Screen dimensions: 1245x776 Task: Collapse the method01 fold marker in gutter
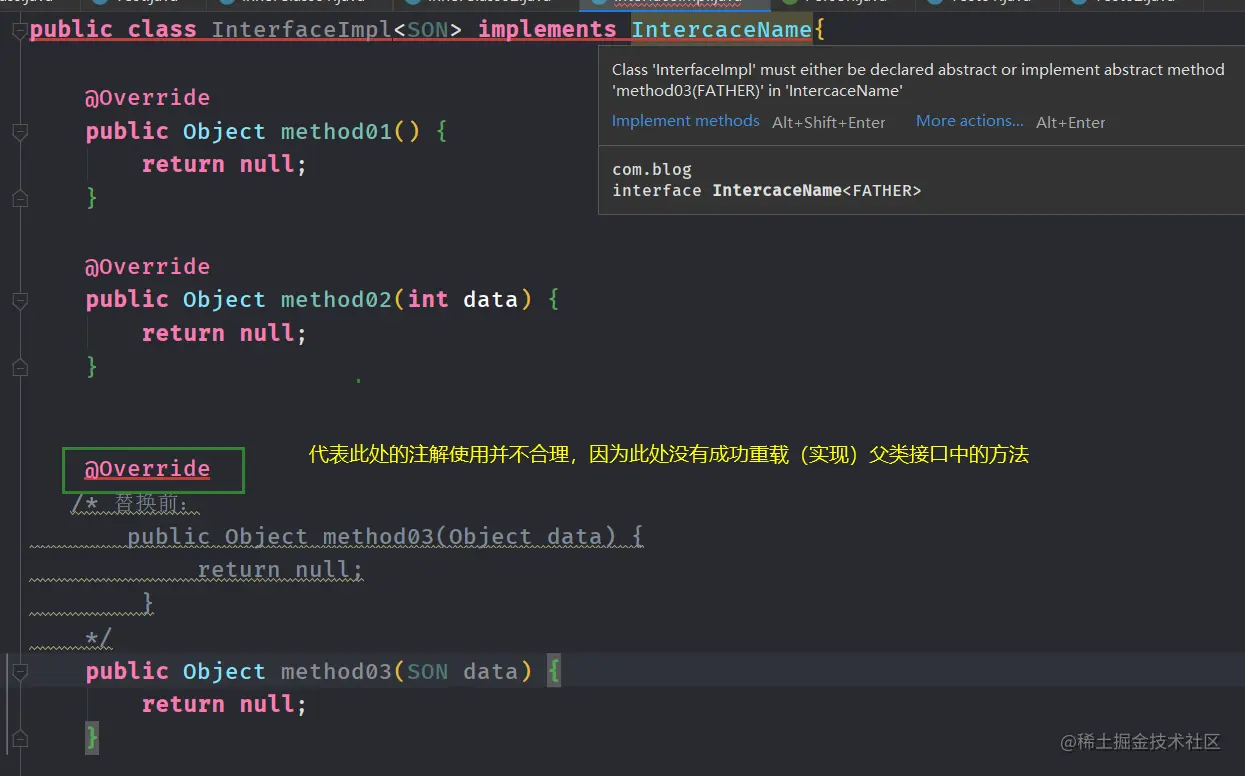pyautogui.click(x=19, y=132)
